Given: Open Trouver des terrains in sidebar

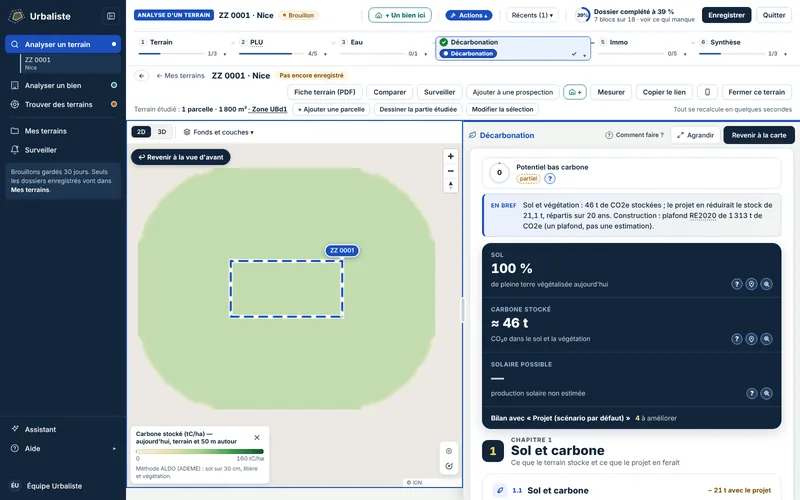Looking at the screenshot, I should coord(63,104).
